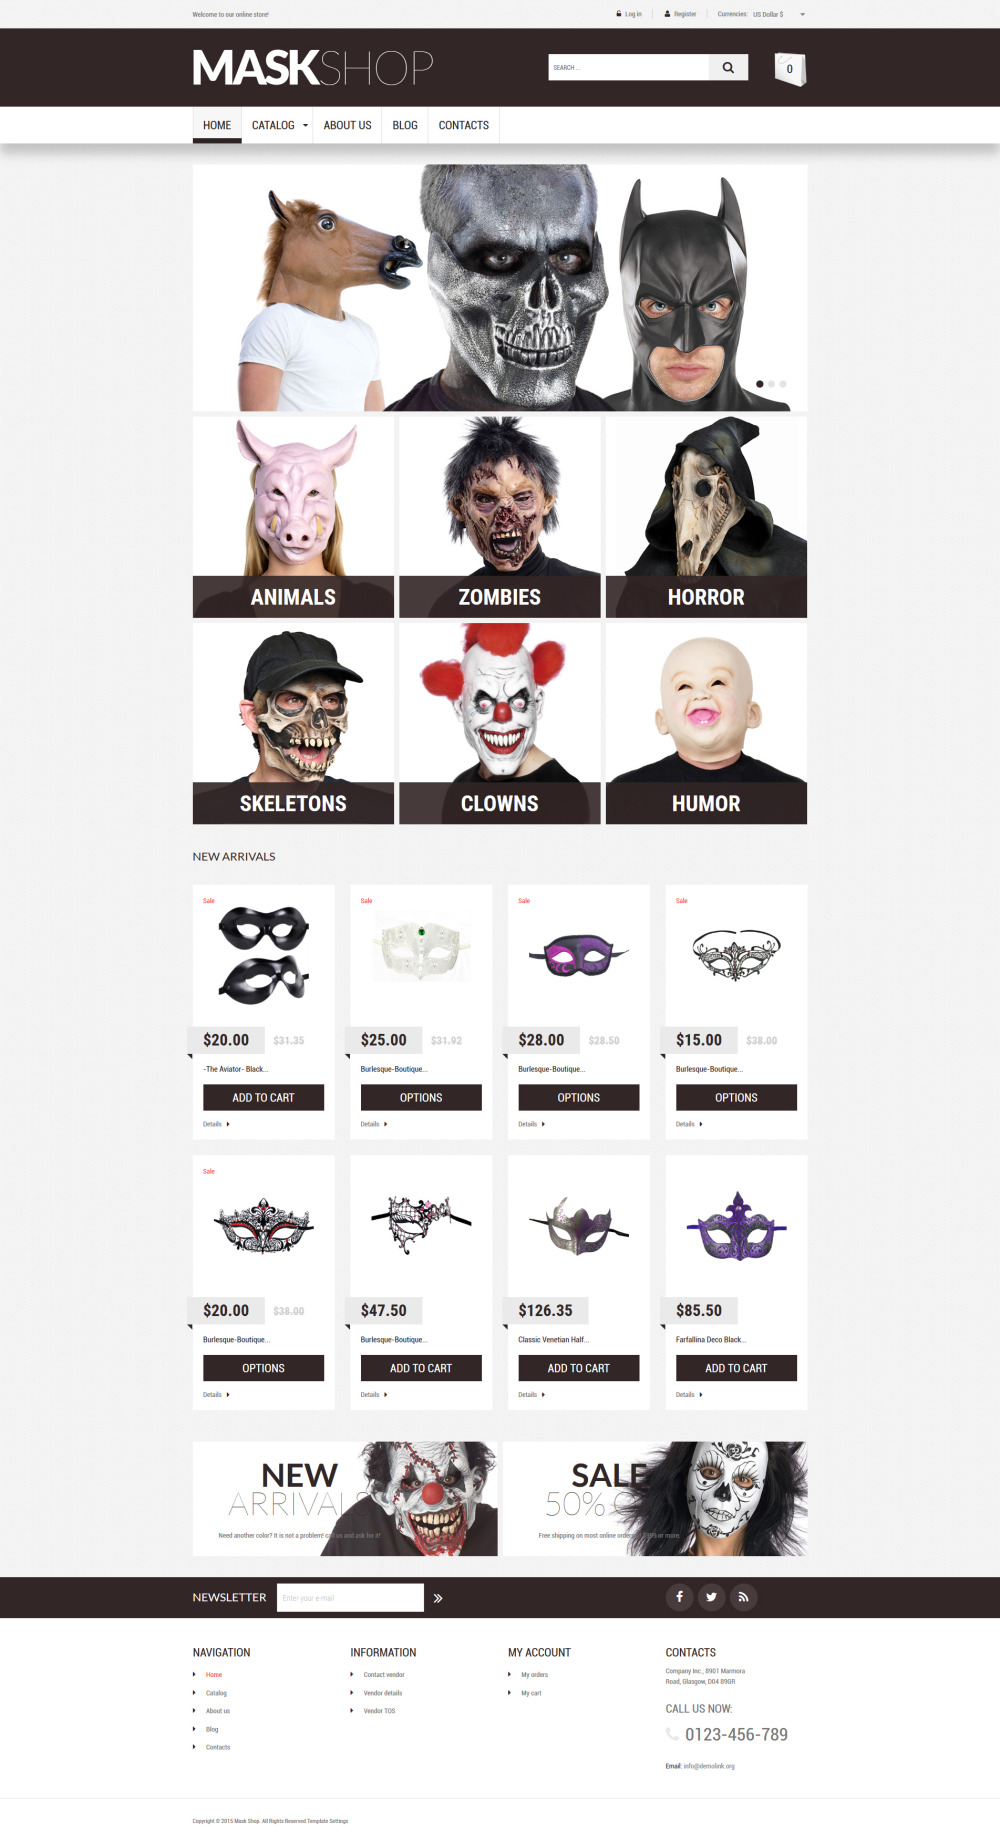Image resolution: width=1000 pixels, height=1843 pixels.
Task: Add the Aviator Black mask to cart
Action: click(x=263, y=1097)
